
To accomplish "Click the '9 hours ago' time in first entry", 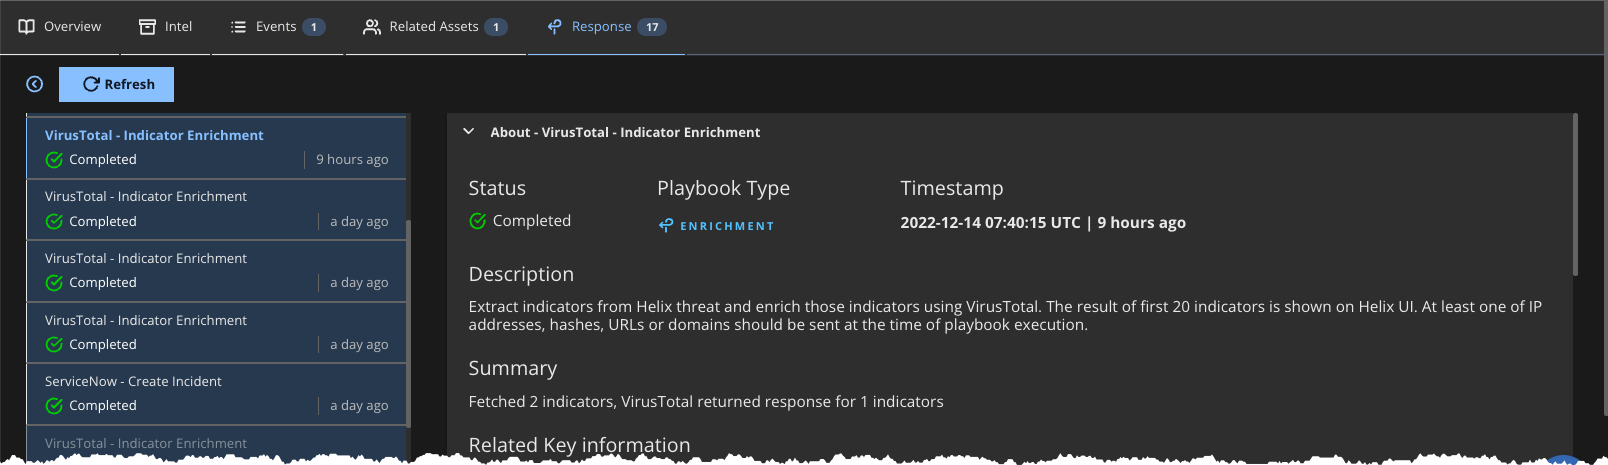I will [x=352, y=160].
